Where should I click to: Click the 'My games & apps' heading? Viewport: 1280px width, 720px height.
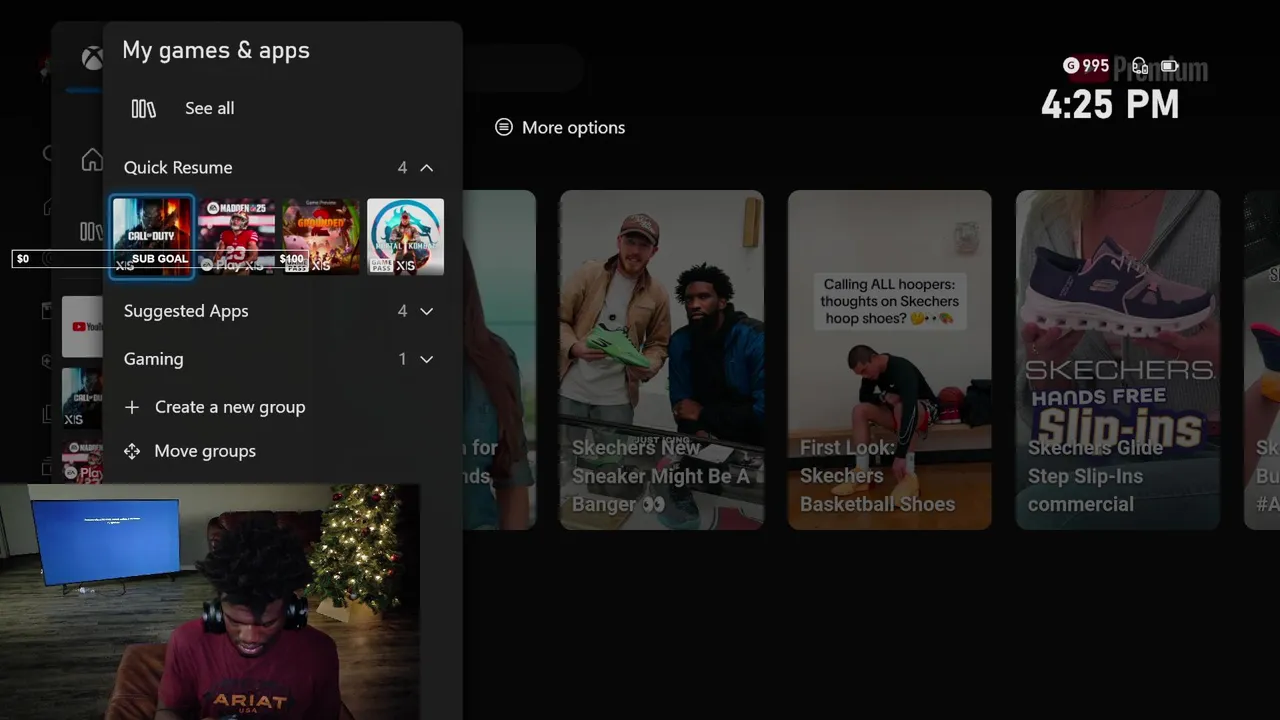pos(216,50)
